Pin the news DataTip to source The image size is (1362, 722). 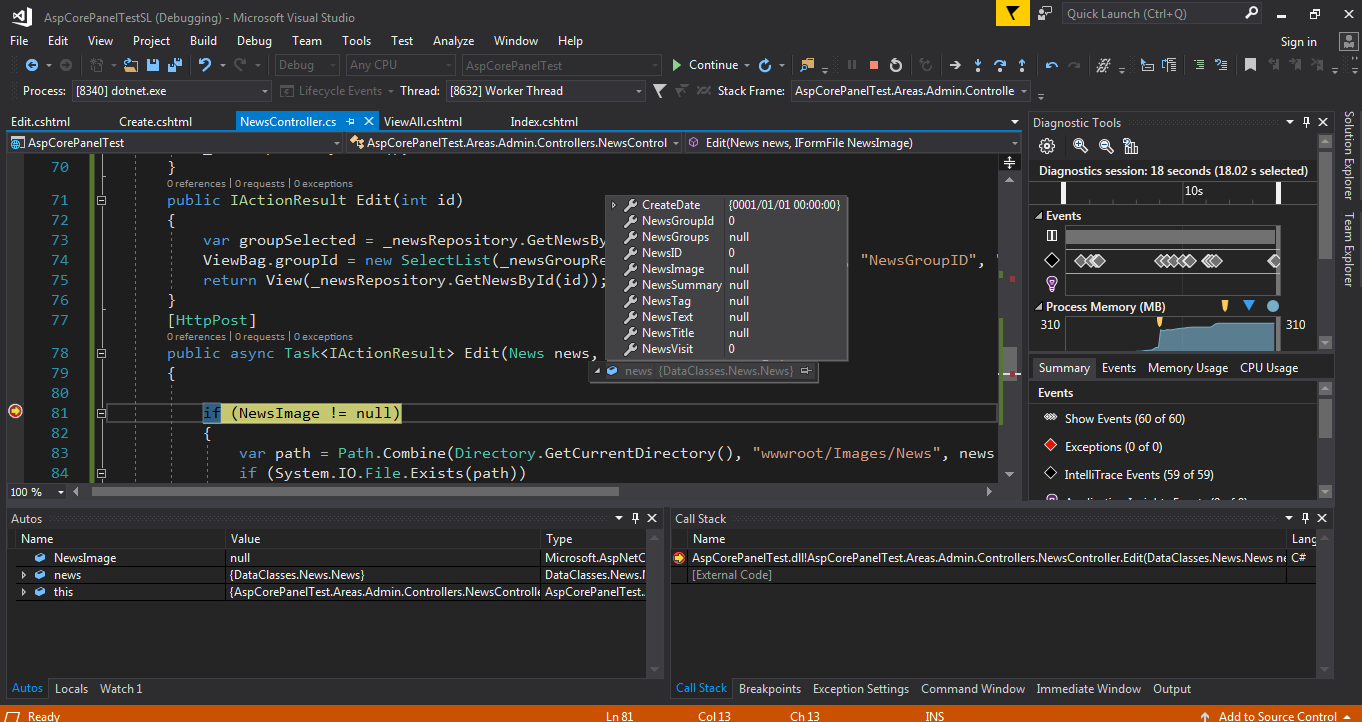(x=805, y=371)
